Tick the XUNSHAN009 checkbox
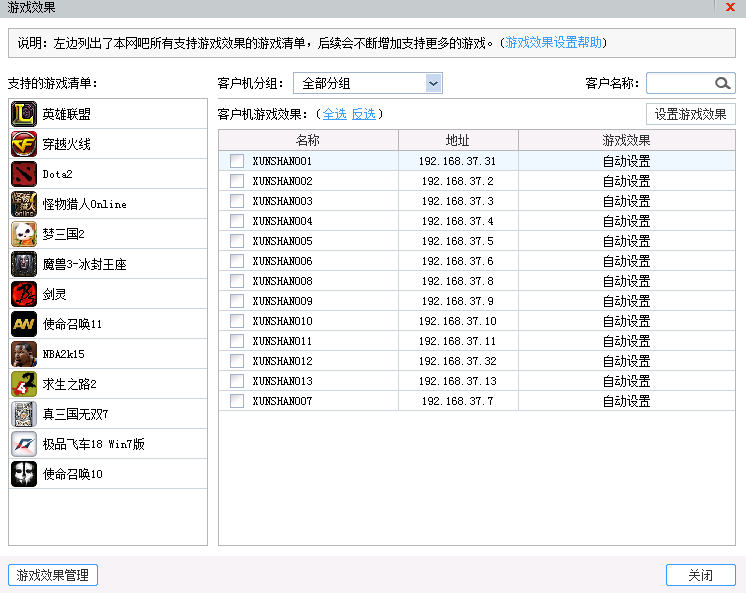This screenshot has width=746, height=593. point(237,301)
